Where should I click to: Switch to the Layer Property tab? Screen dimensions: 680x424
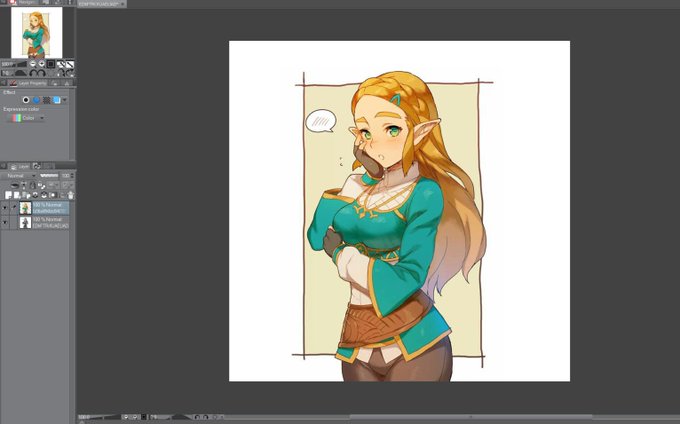pyautogui.click(x=29, y=83)
